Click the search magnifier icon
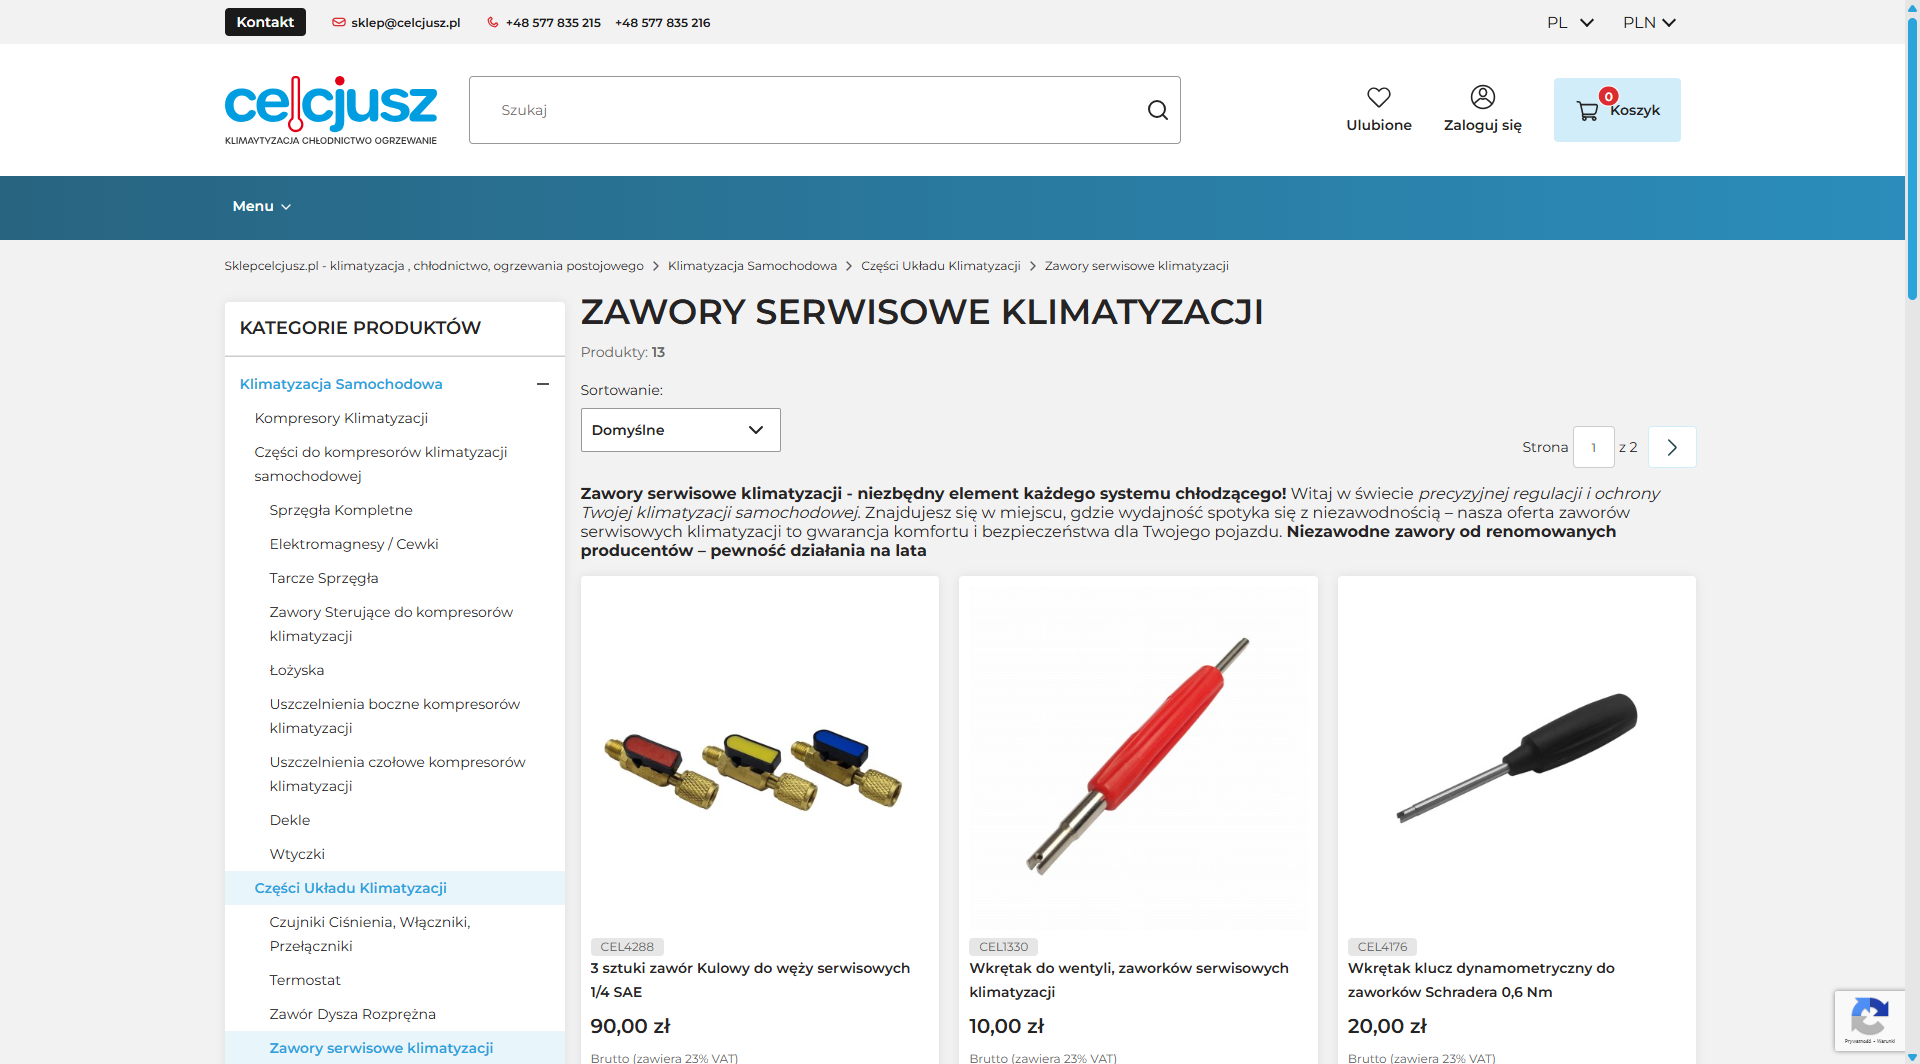Image resolution: width=1920 pixels, height=1064 pixels. point(1157,110)
